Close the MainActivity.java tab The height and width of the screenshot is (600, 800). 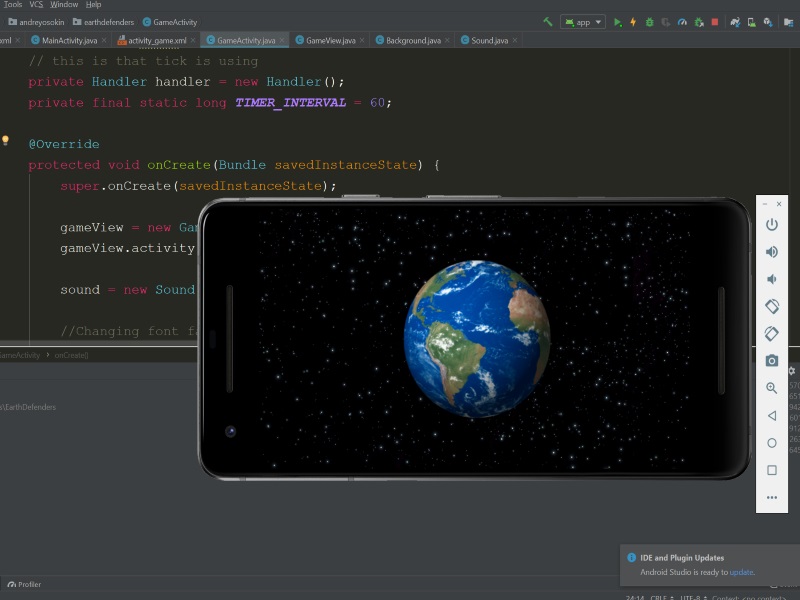coord(105,40)
